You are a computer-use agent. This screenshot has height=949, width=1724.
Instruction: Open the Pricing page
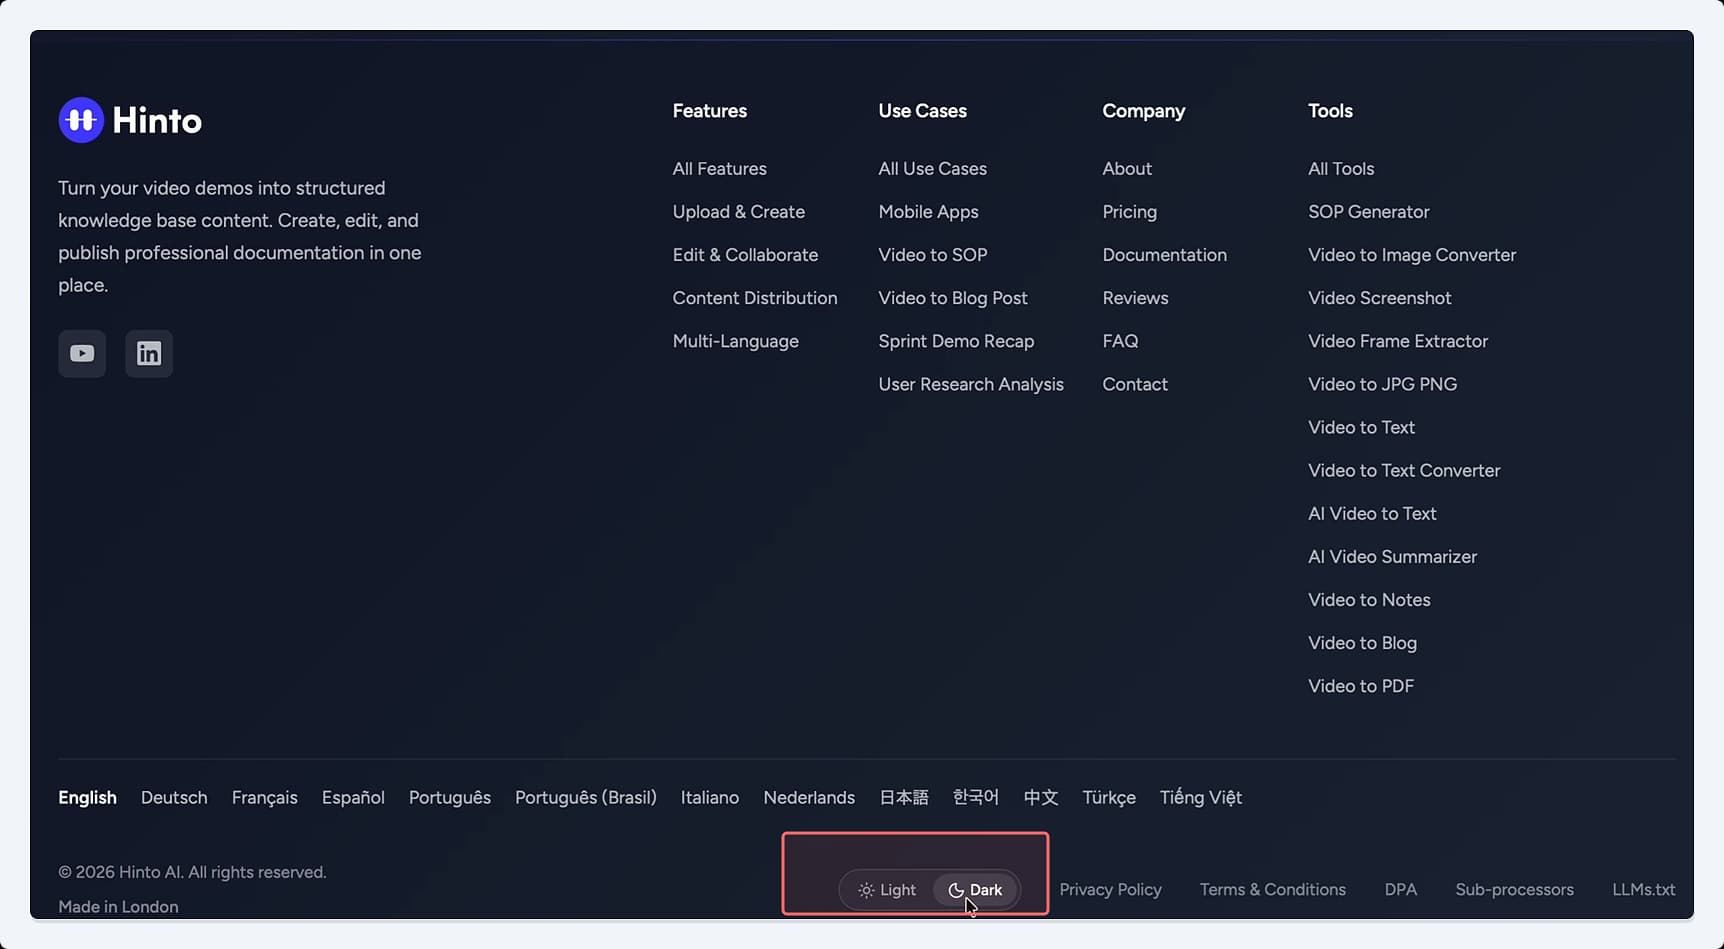[x=1130, y=212]
